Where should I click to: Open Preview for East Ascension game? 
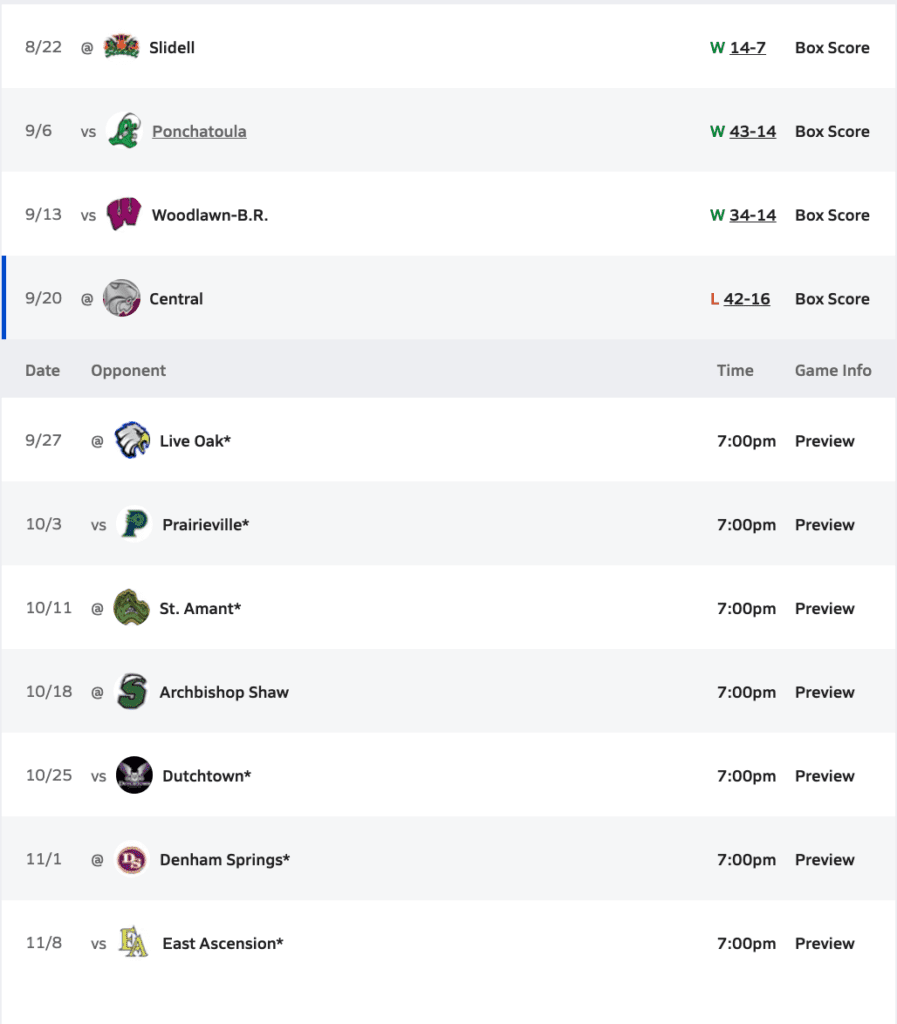coord(825,943)
